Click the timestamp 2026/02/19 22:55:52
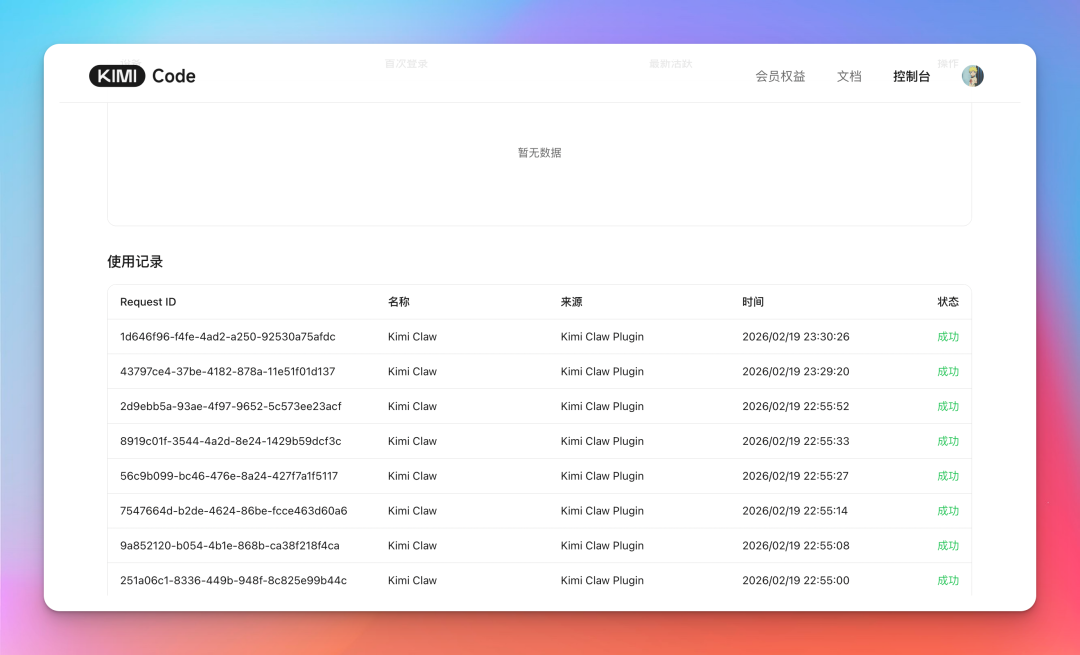Viewport: 1080px width, 655px height. (x=795, y=407)
